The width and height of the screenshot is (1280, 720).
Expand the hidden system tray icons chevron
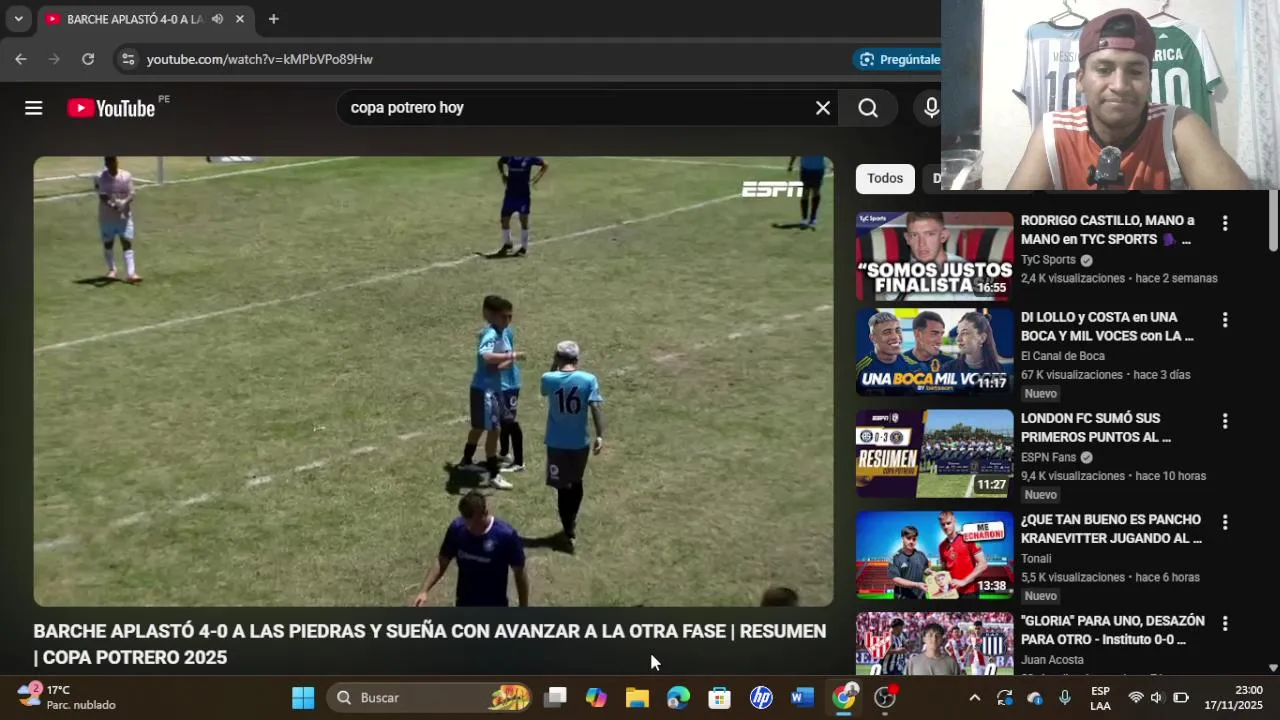click(x=974, y=697)
